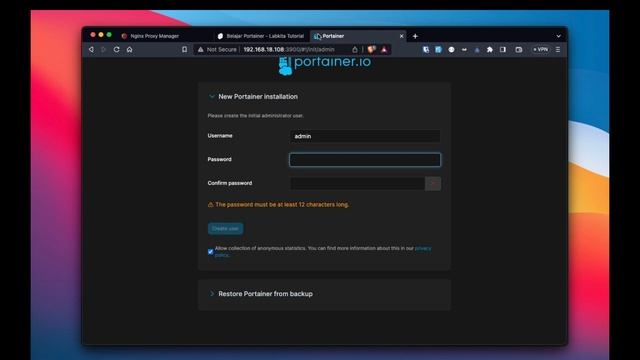The image size is (640, 360).
Task: Close the Portainer tab
Action: (x=401, y=36)
